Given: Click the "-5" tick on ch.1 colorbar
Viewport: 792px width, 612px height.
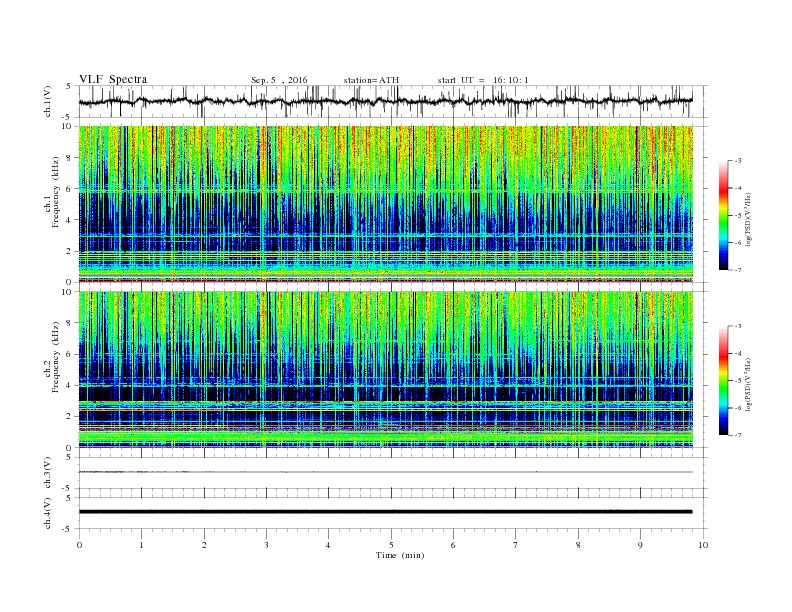Looking at the screenshot, I should coord(737,216).
